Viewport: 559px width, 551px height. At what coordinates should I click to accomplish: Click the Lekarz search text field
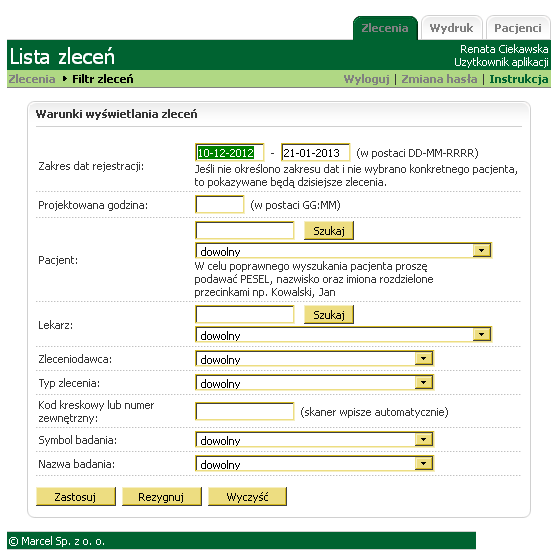(245, 315)
